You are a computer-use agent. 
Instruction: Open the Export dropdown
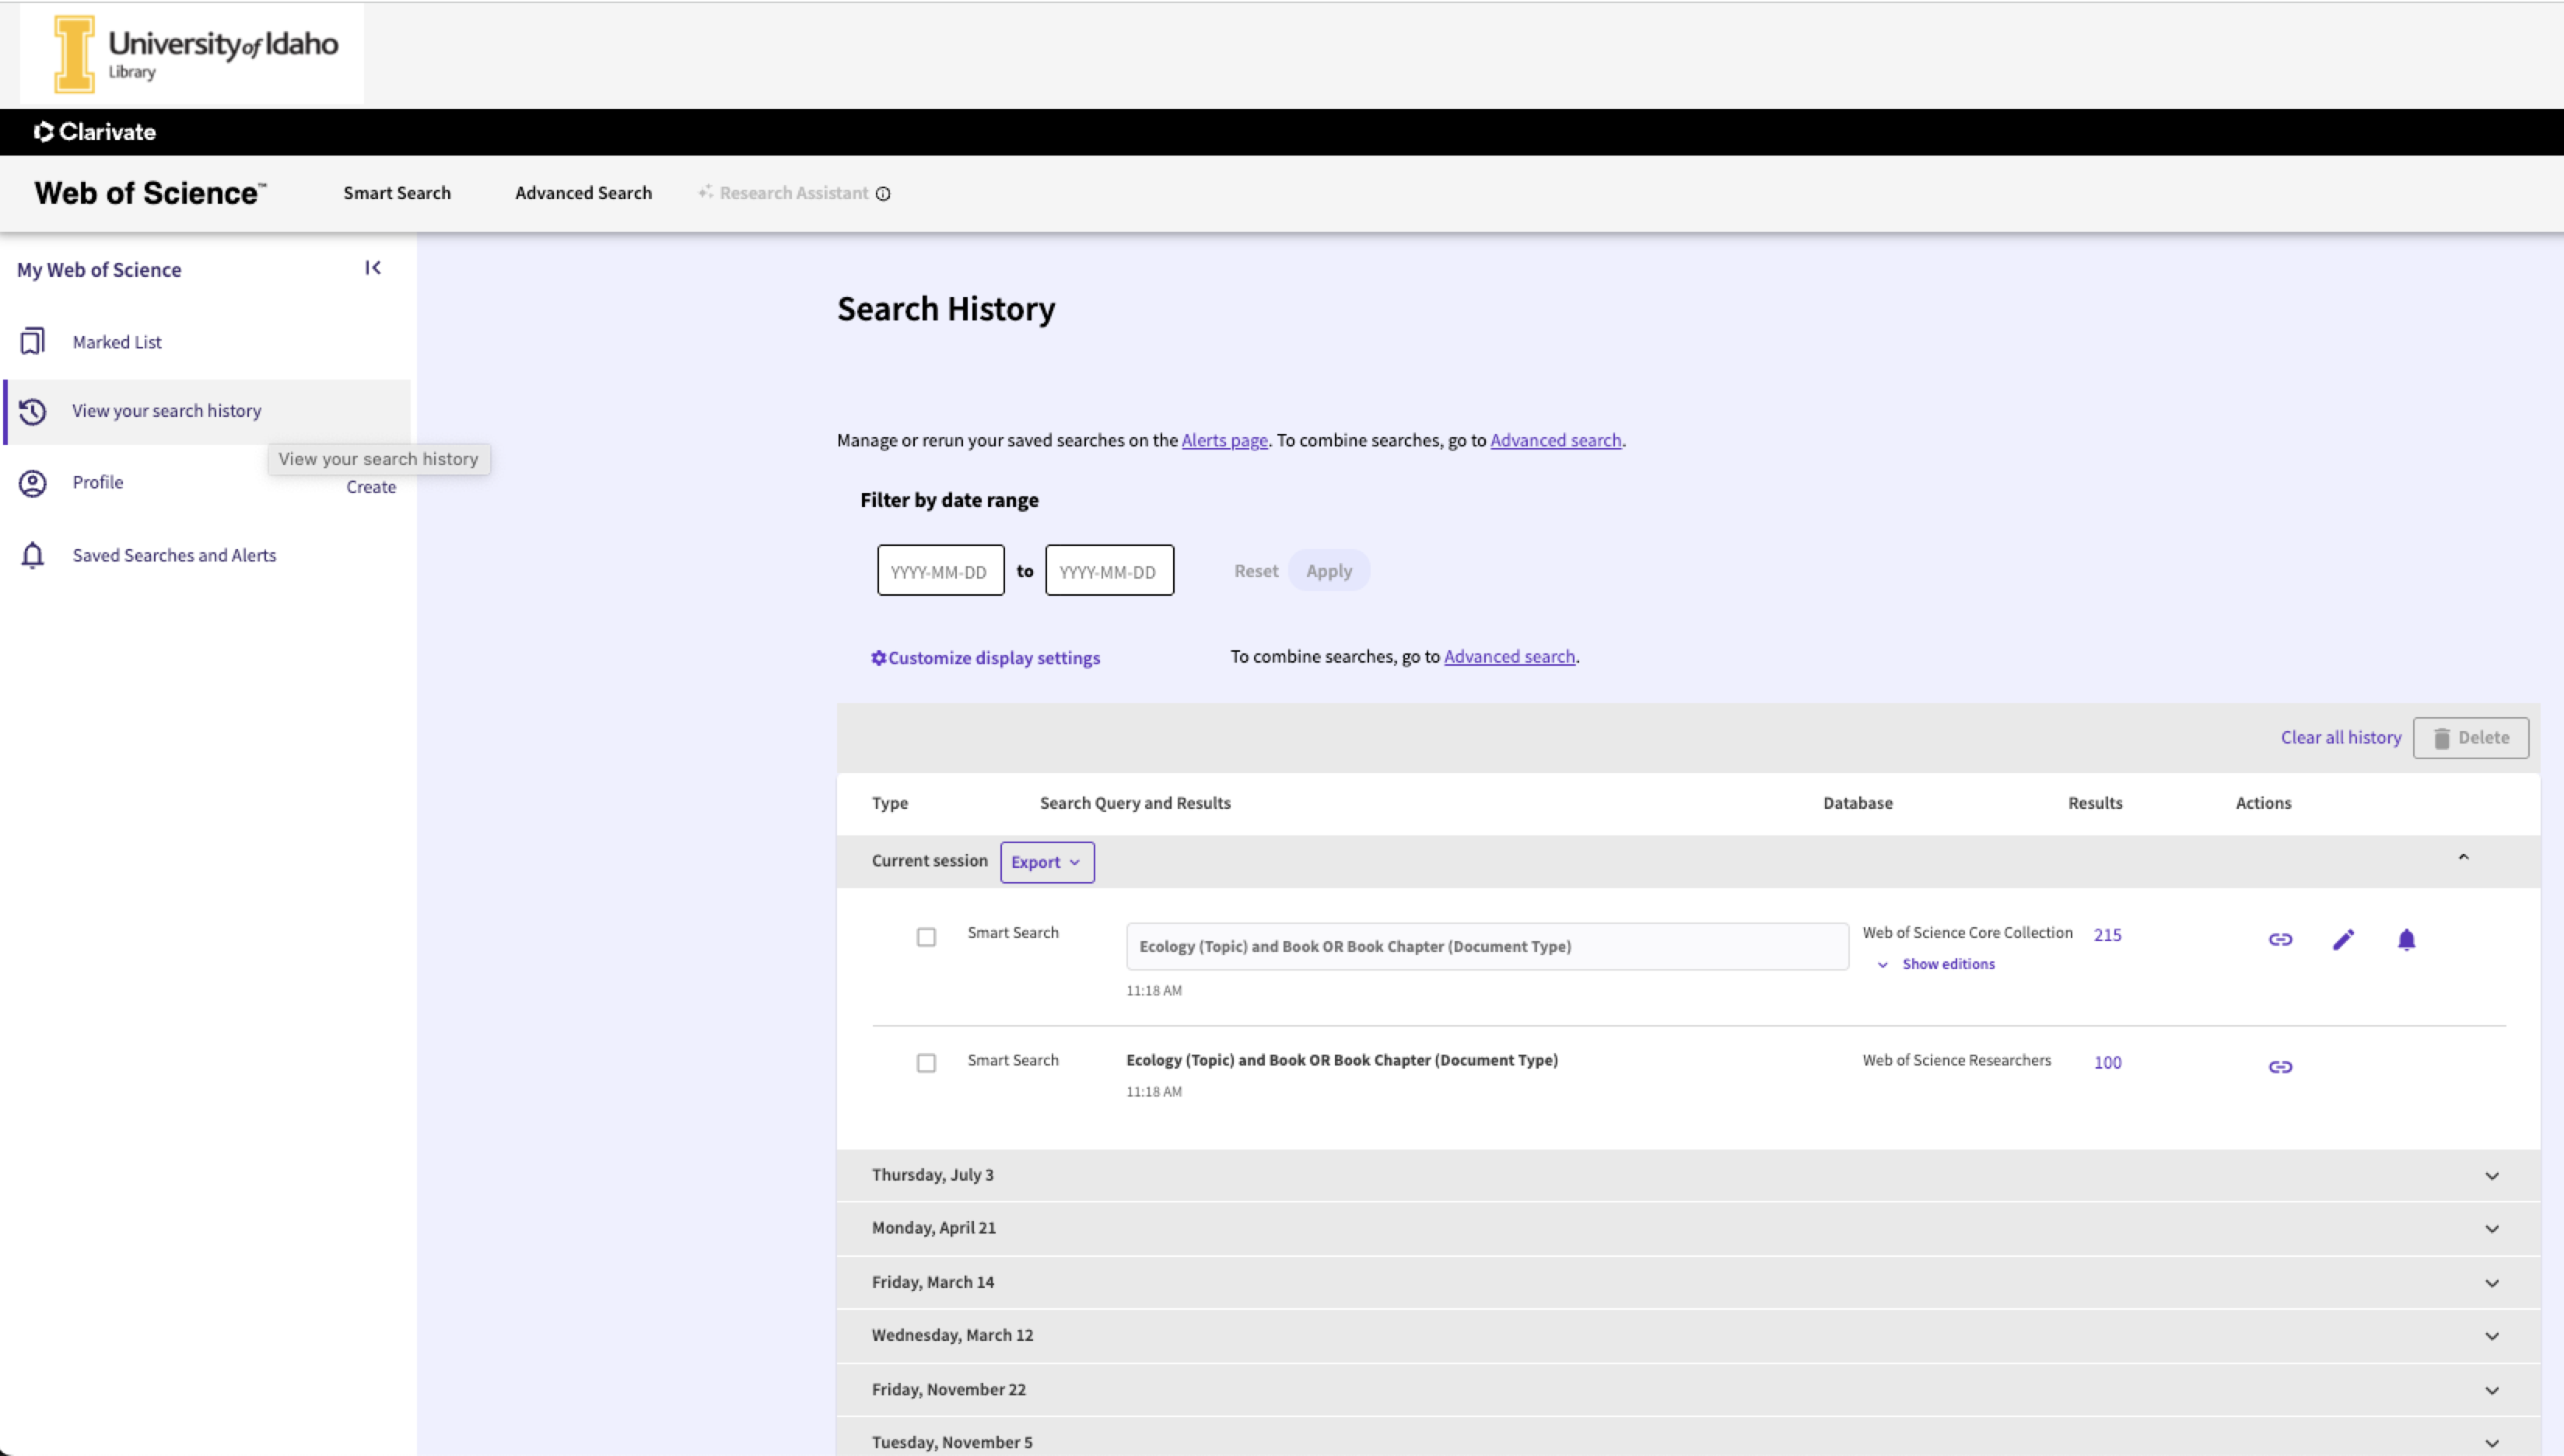[1047, 862]
